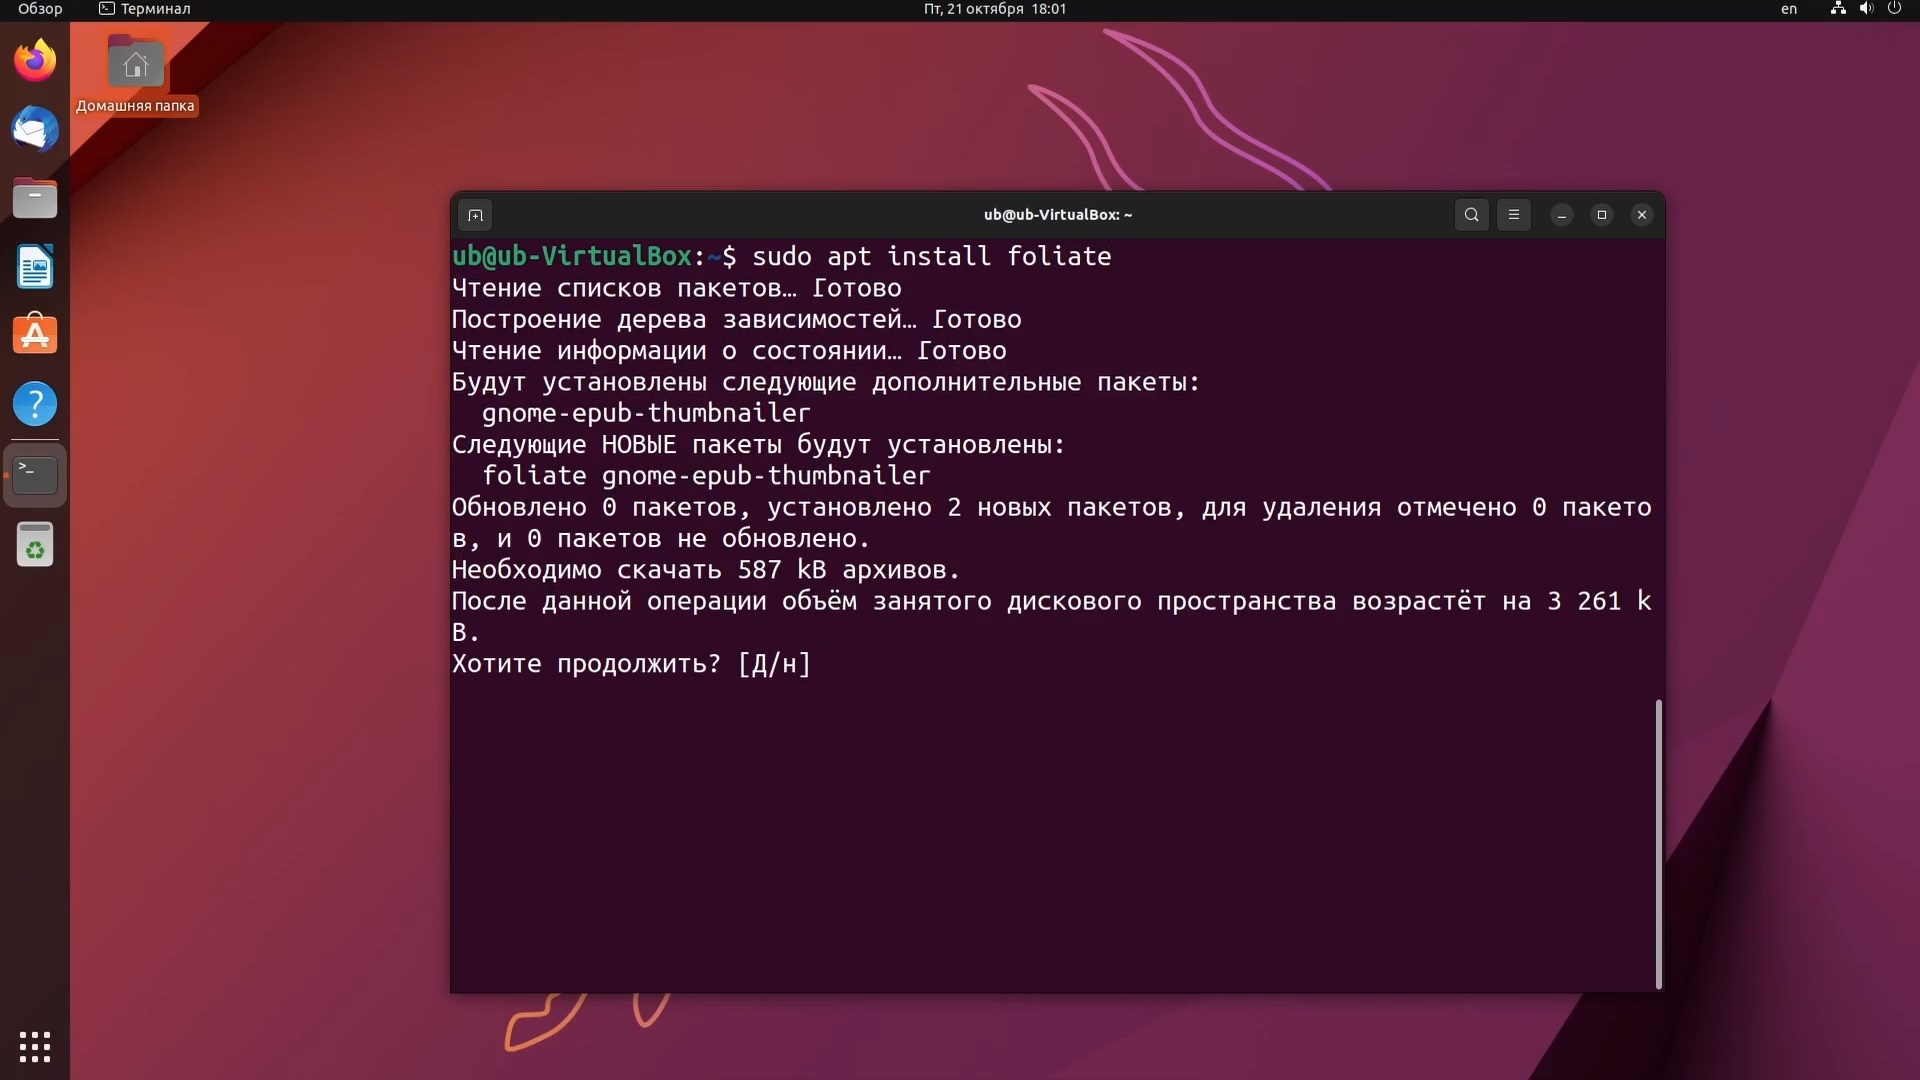Click the line 'Построение дерева зависимостей… Готово'
The width and height of the screenshot is (1920, 1080).
pos(737,320)
